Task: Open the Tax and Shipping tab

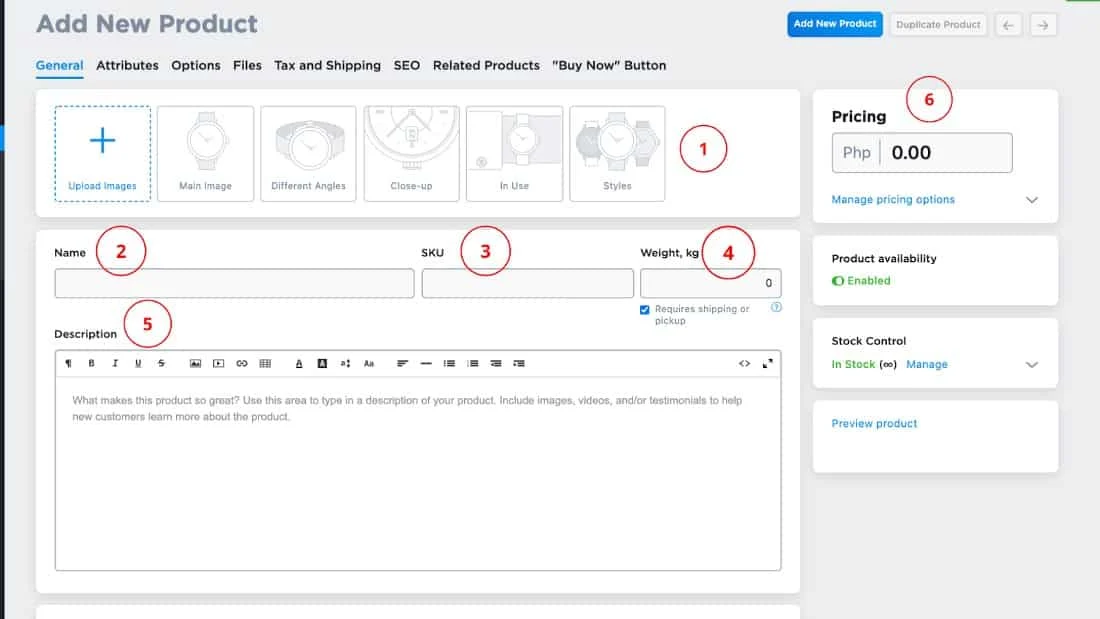Action: 328,65
